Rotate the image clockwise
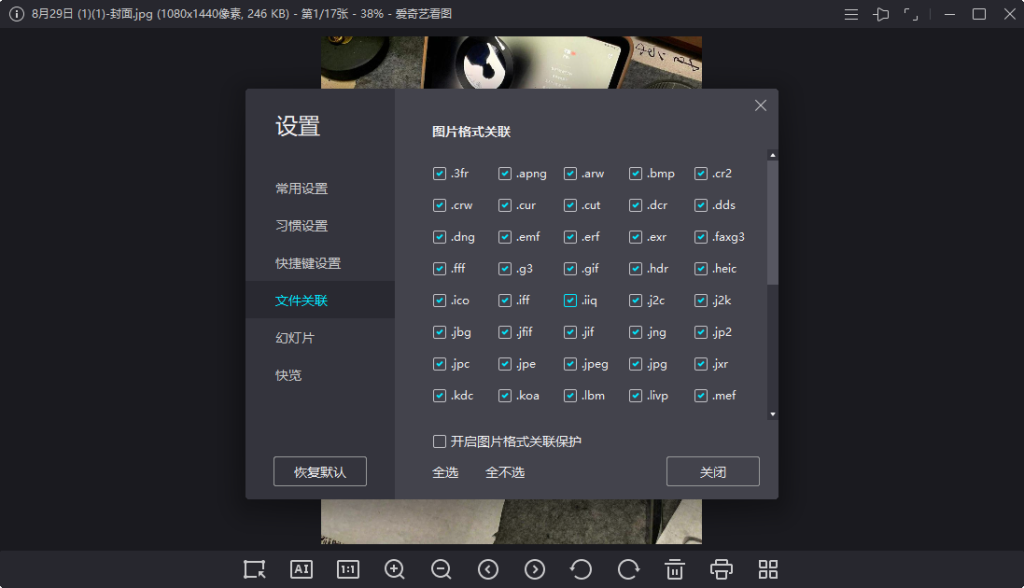The image size is (1024, 588). click(628, 568)
